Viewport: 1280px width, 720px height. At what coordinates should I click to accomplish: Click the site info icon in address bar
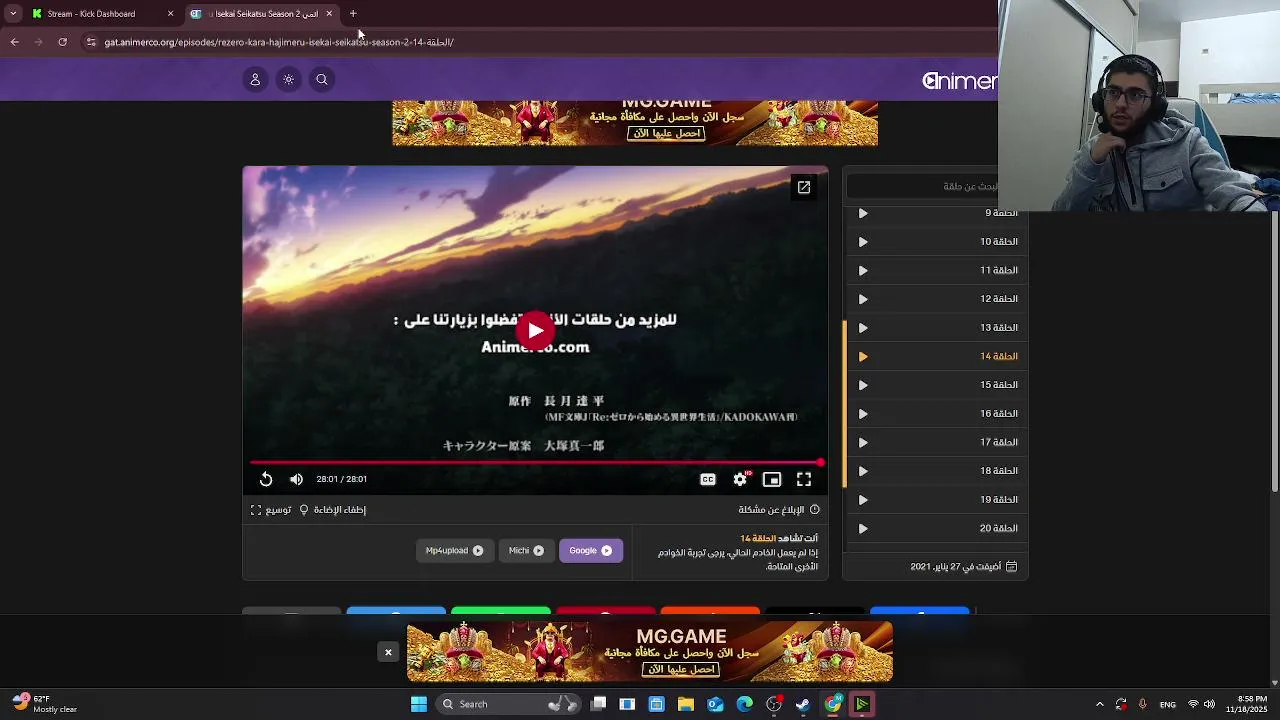tap(91, 42)
